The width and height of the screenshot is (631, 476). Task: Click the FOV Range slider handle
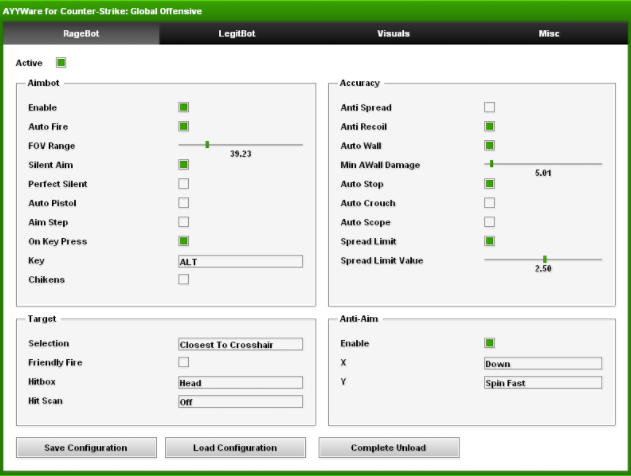tap(207, 144)
